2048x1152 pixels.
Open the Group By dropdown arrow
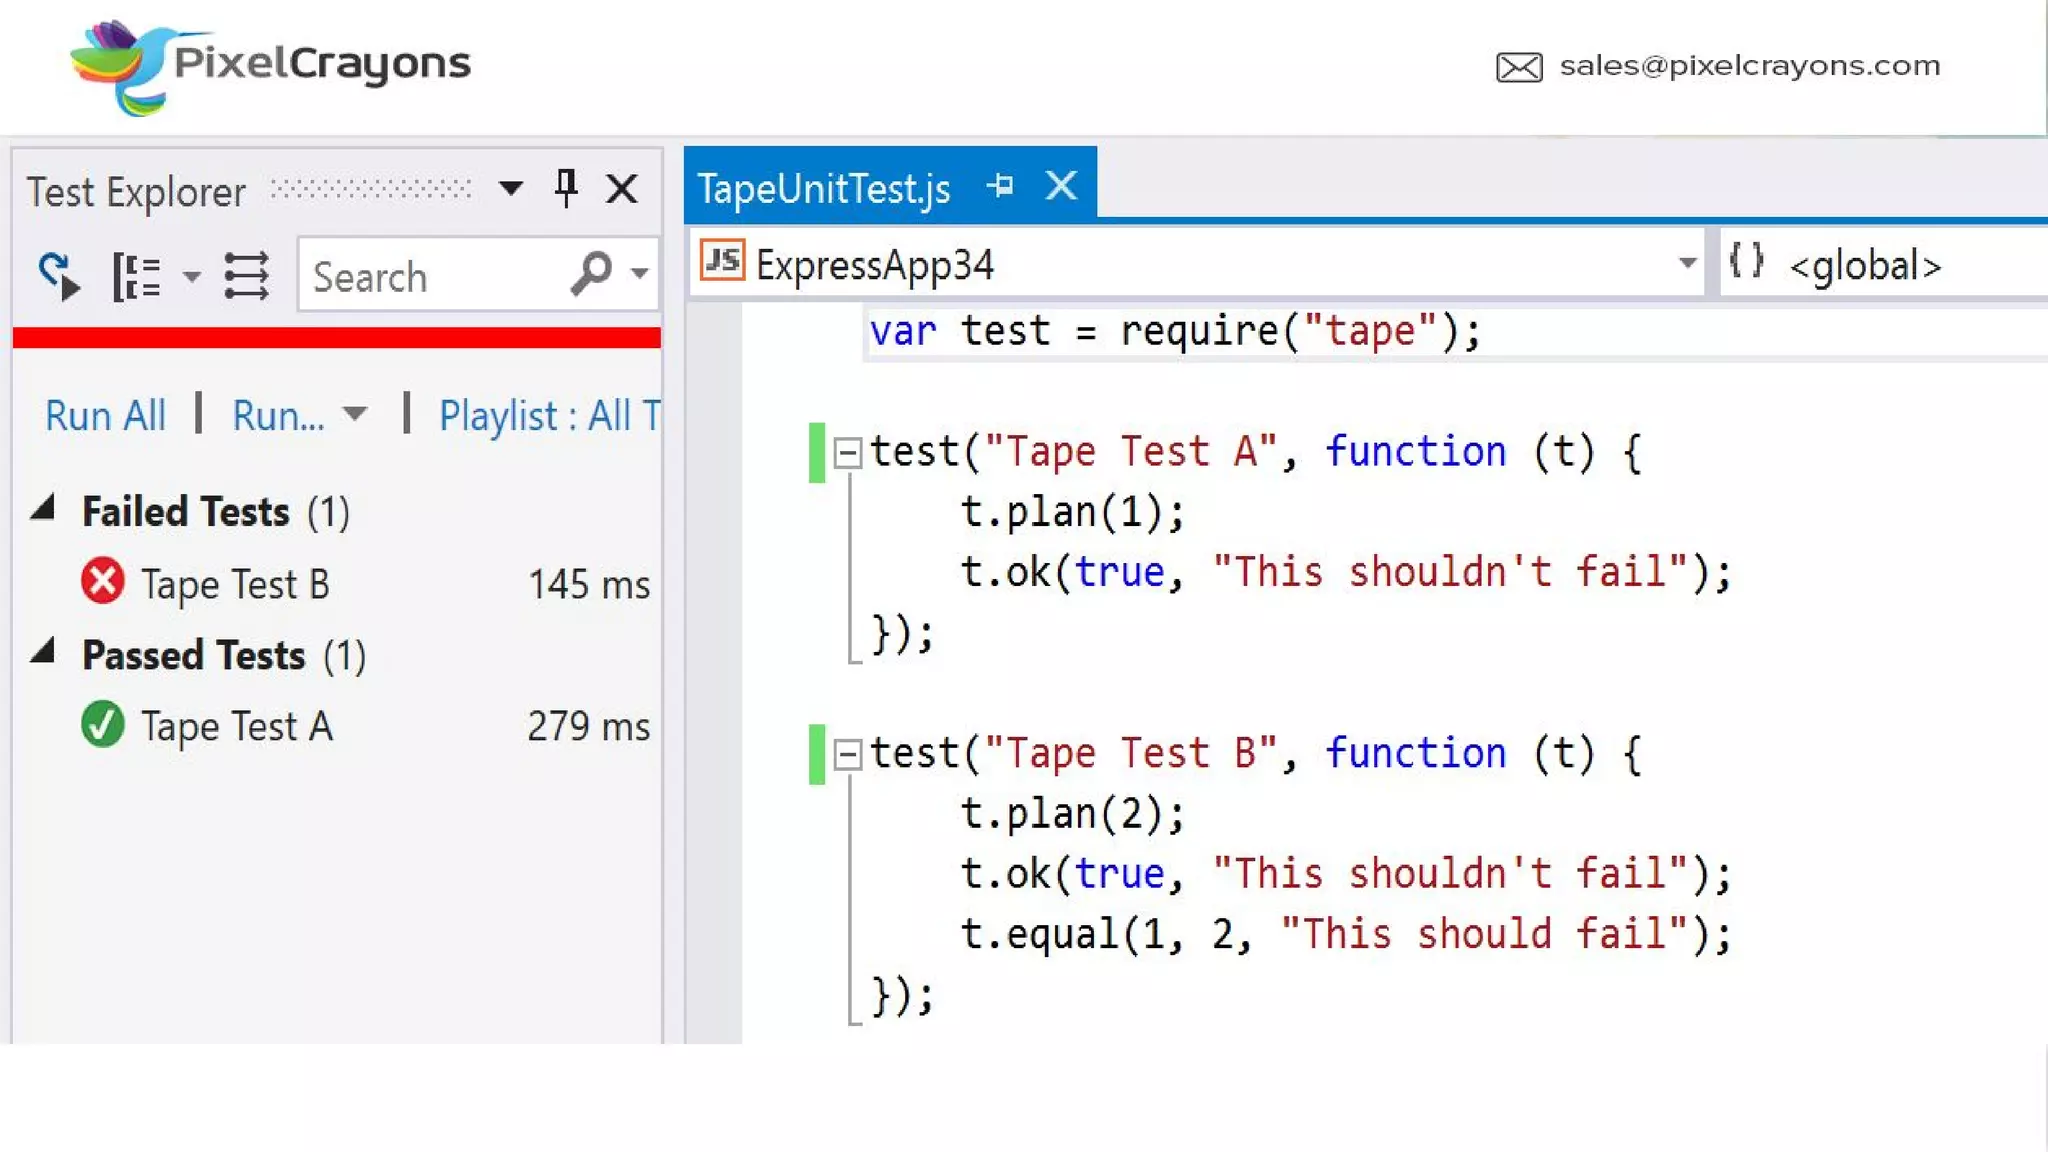click(x=191, y=276)
